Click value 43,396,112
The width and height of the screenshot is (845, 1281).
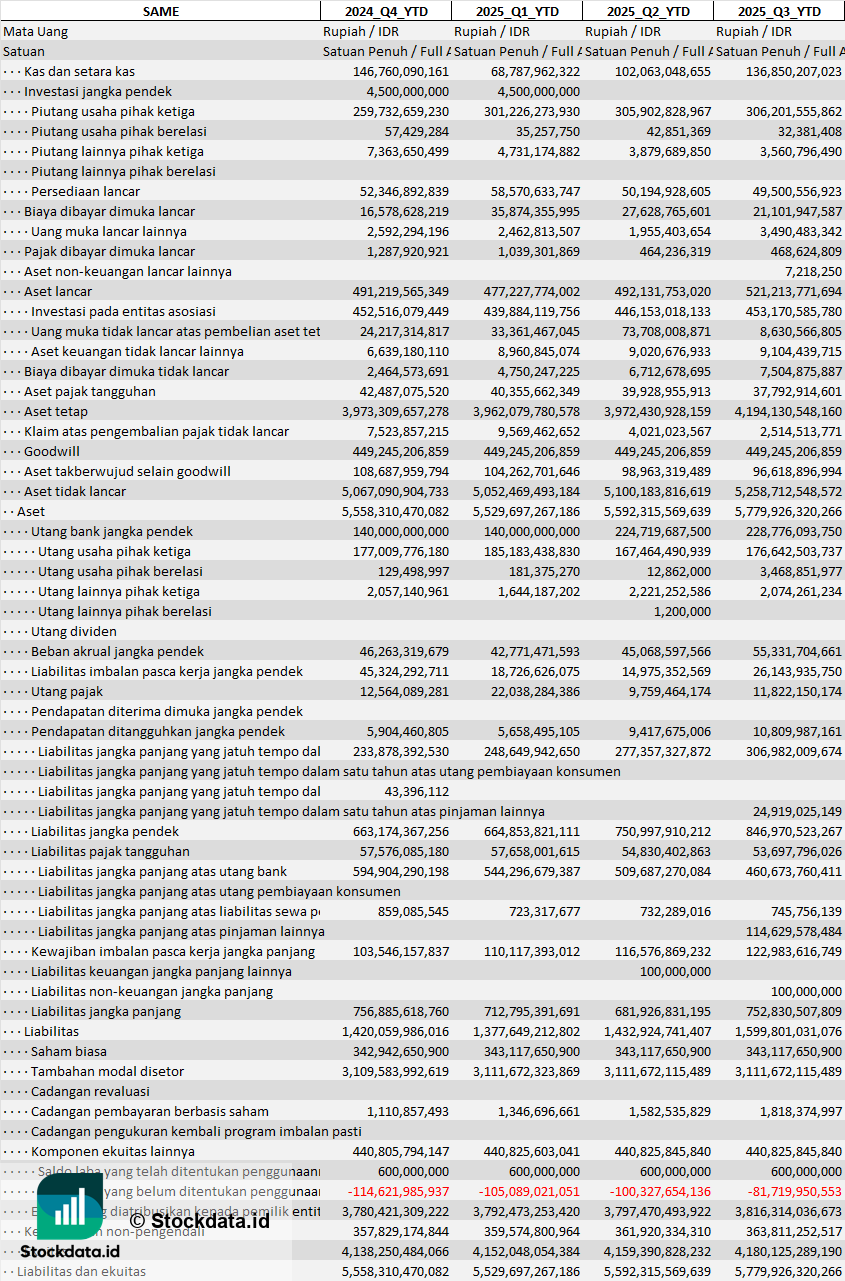[x=417, y=791]
